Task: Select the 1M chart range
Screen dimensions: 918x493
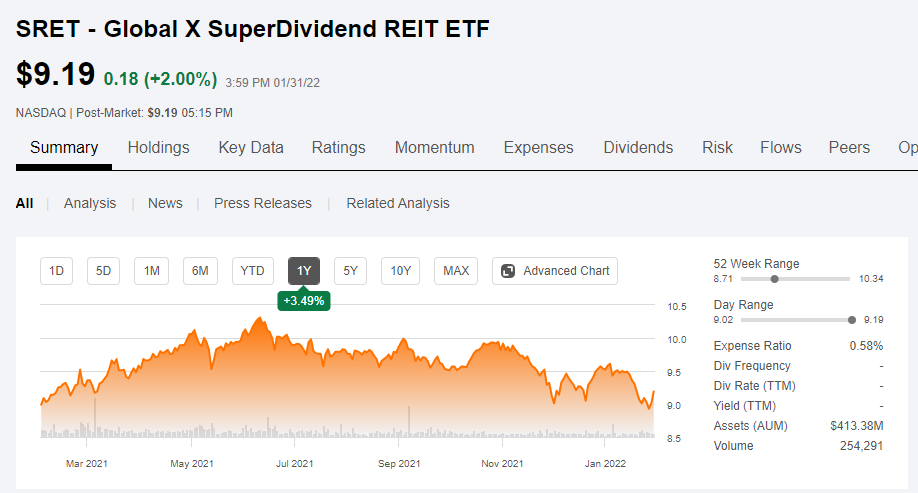Action: [x=152, y=271]
